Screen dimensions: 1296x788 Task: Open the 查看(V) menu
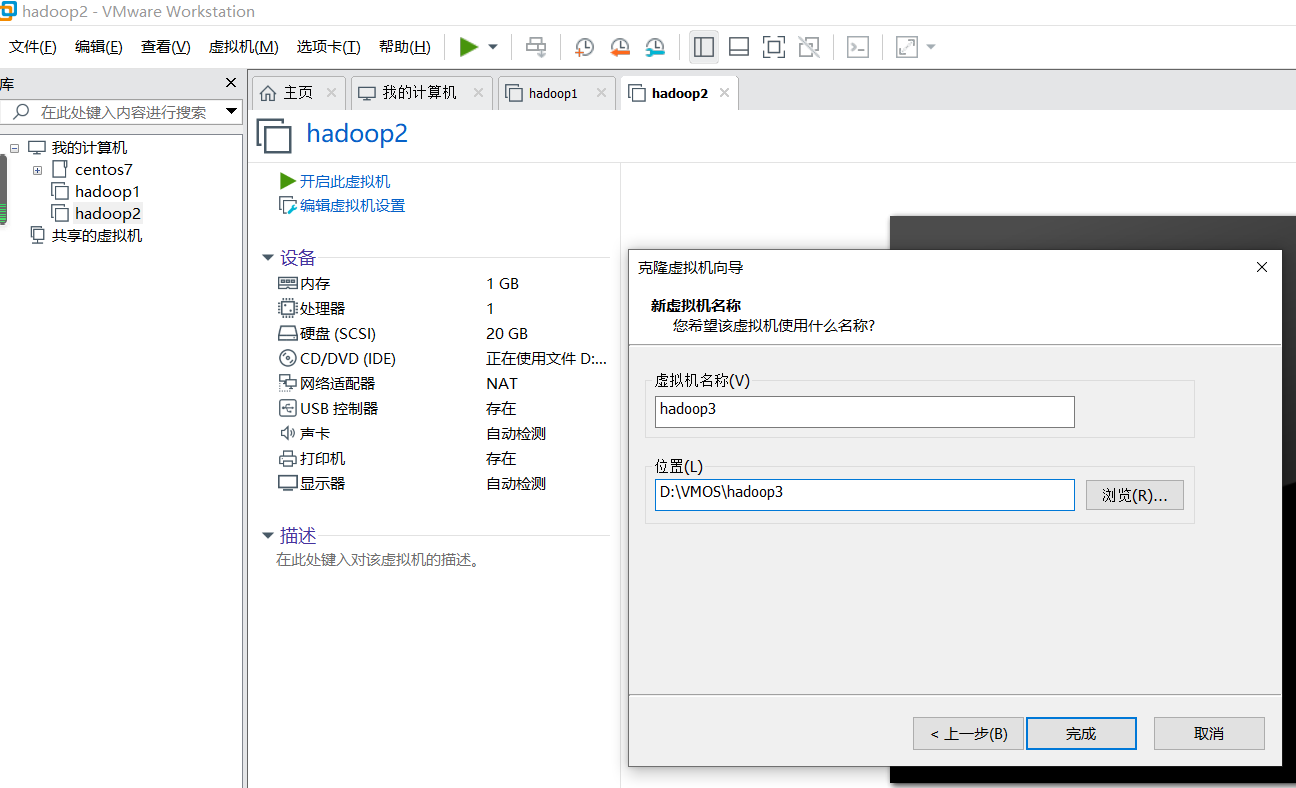tap(166, 47)
